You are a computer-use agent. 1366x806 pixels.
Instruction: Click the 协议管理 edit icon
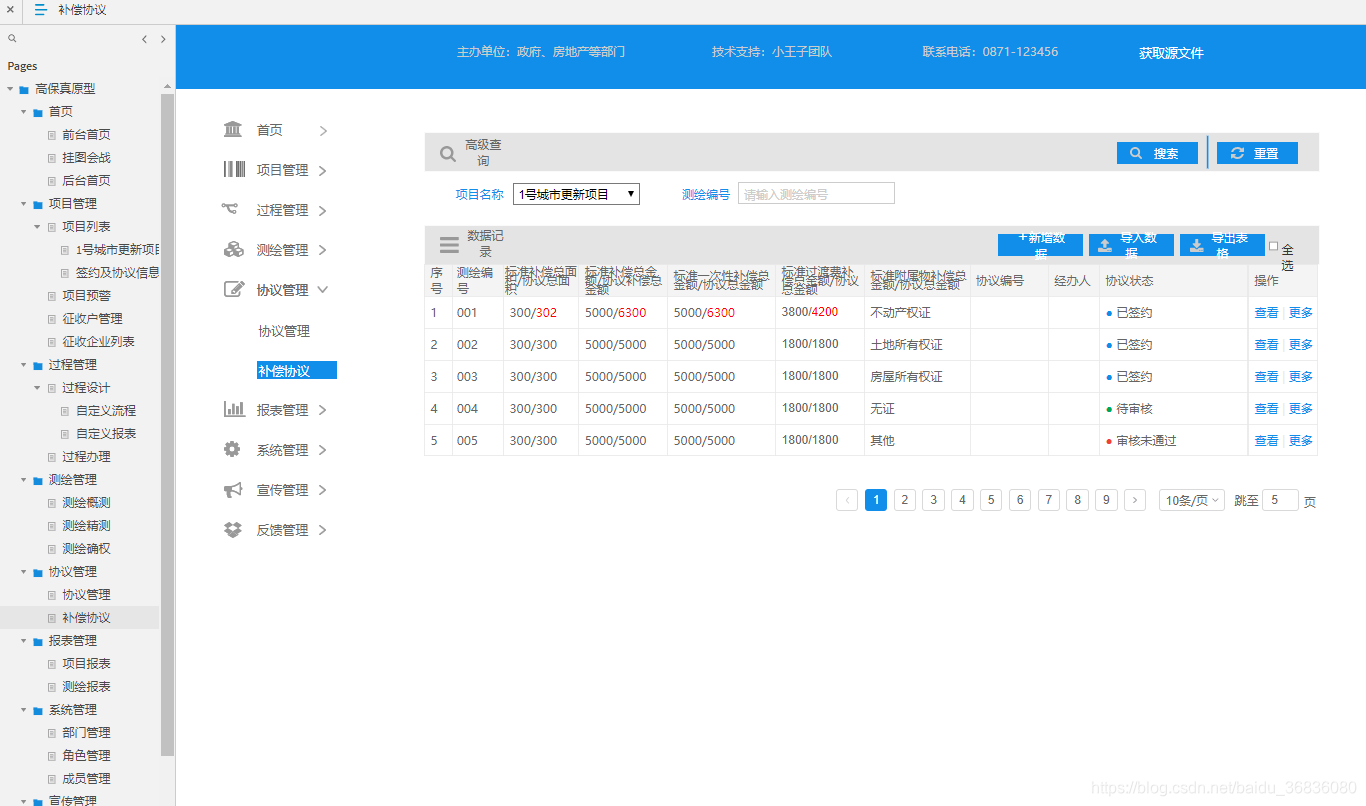(x=234, y=289)
